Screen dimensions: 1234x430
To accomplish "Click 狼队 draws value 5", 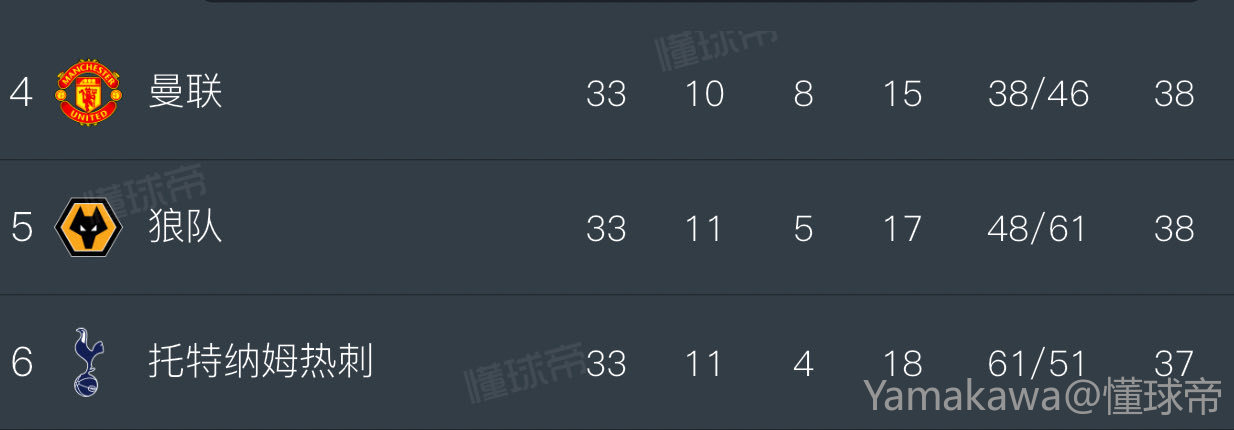I will 803,228.
